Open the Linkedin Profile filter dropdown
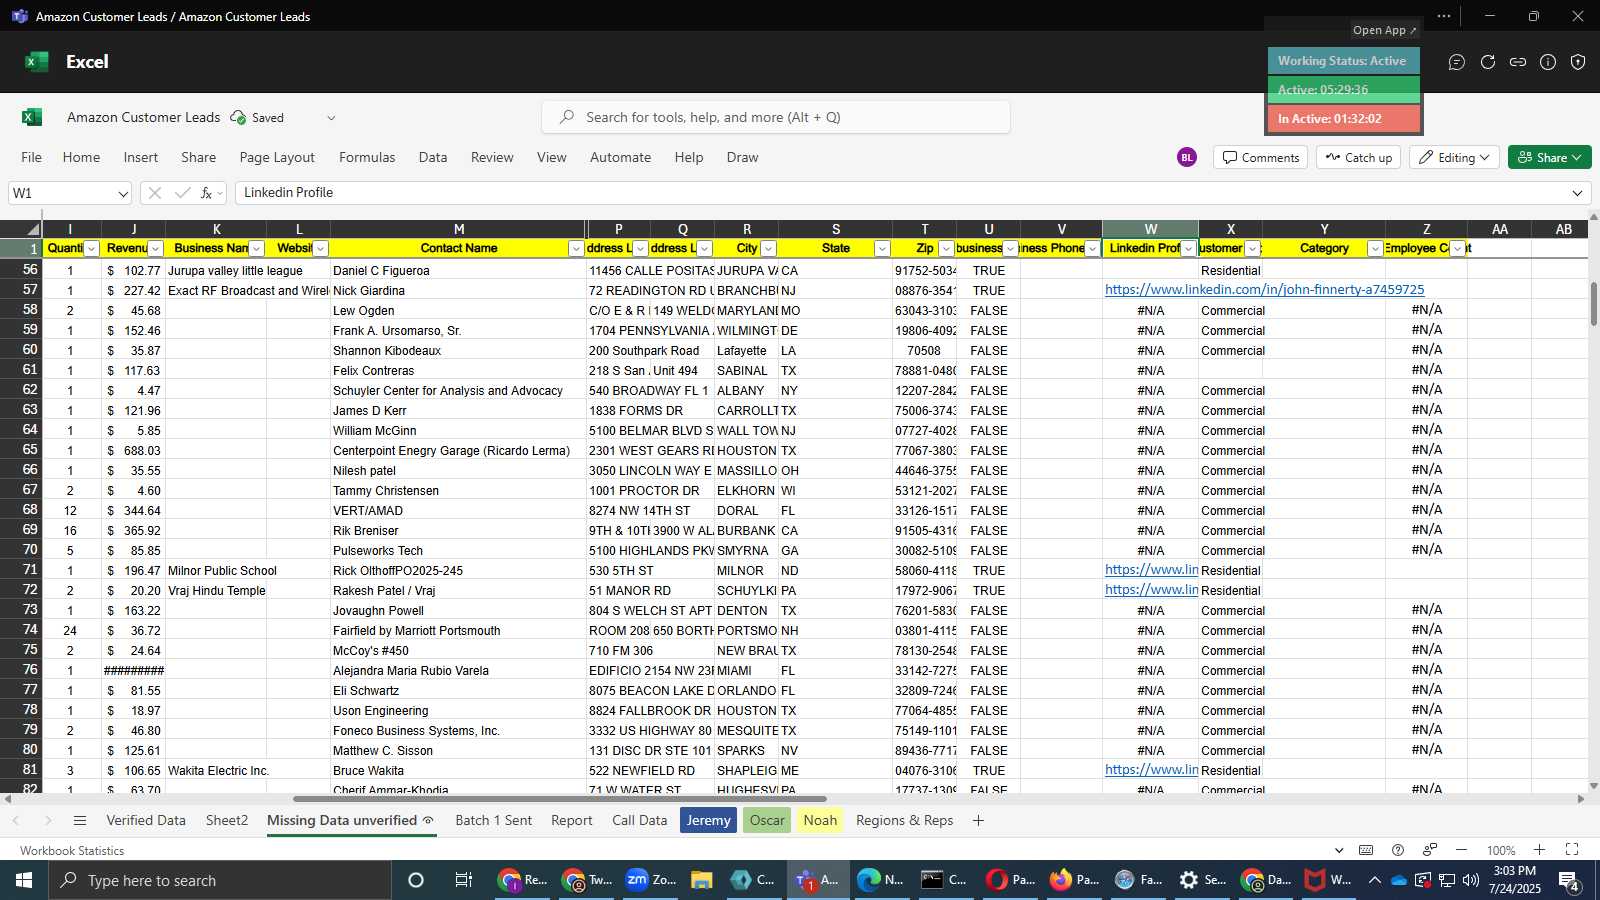The width and height of the screenshot is (1600, 900). 1188,249
